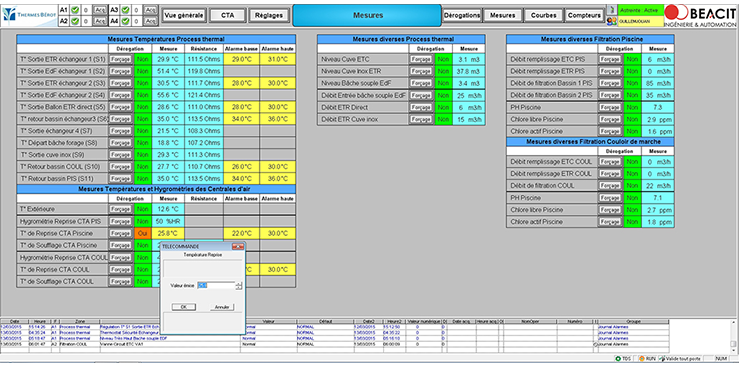Acknowledge A3 alarms with its Acq button
The image size is (739, 365).
(x=150, y=9)
